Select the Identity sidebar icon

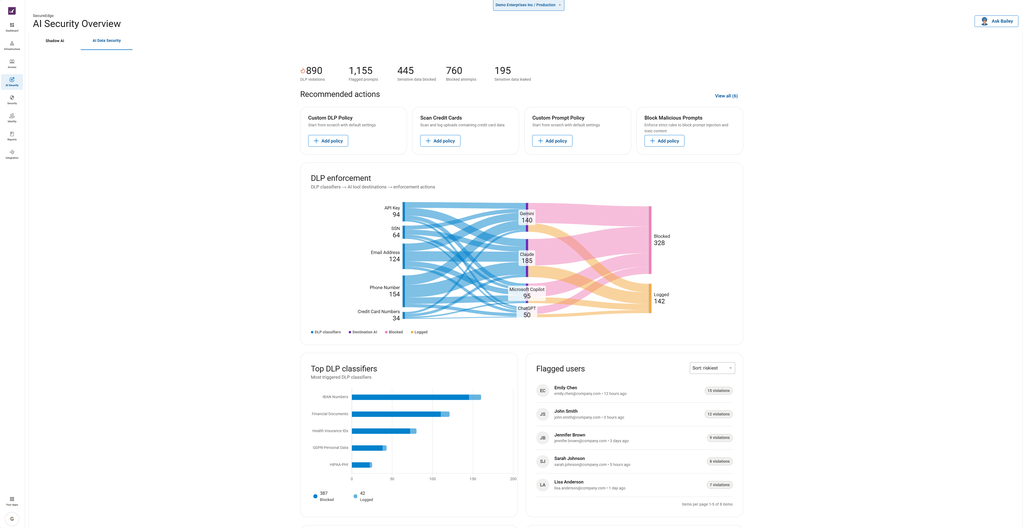(x=12, y=118)
